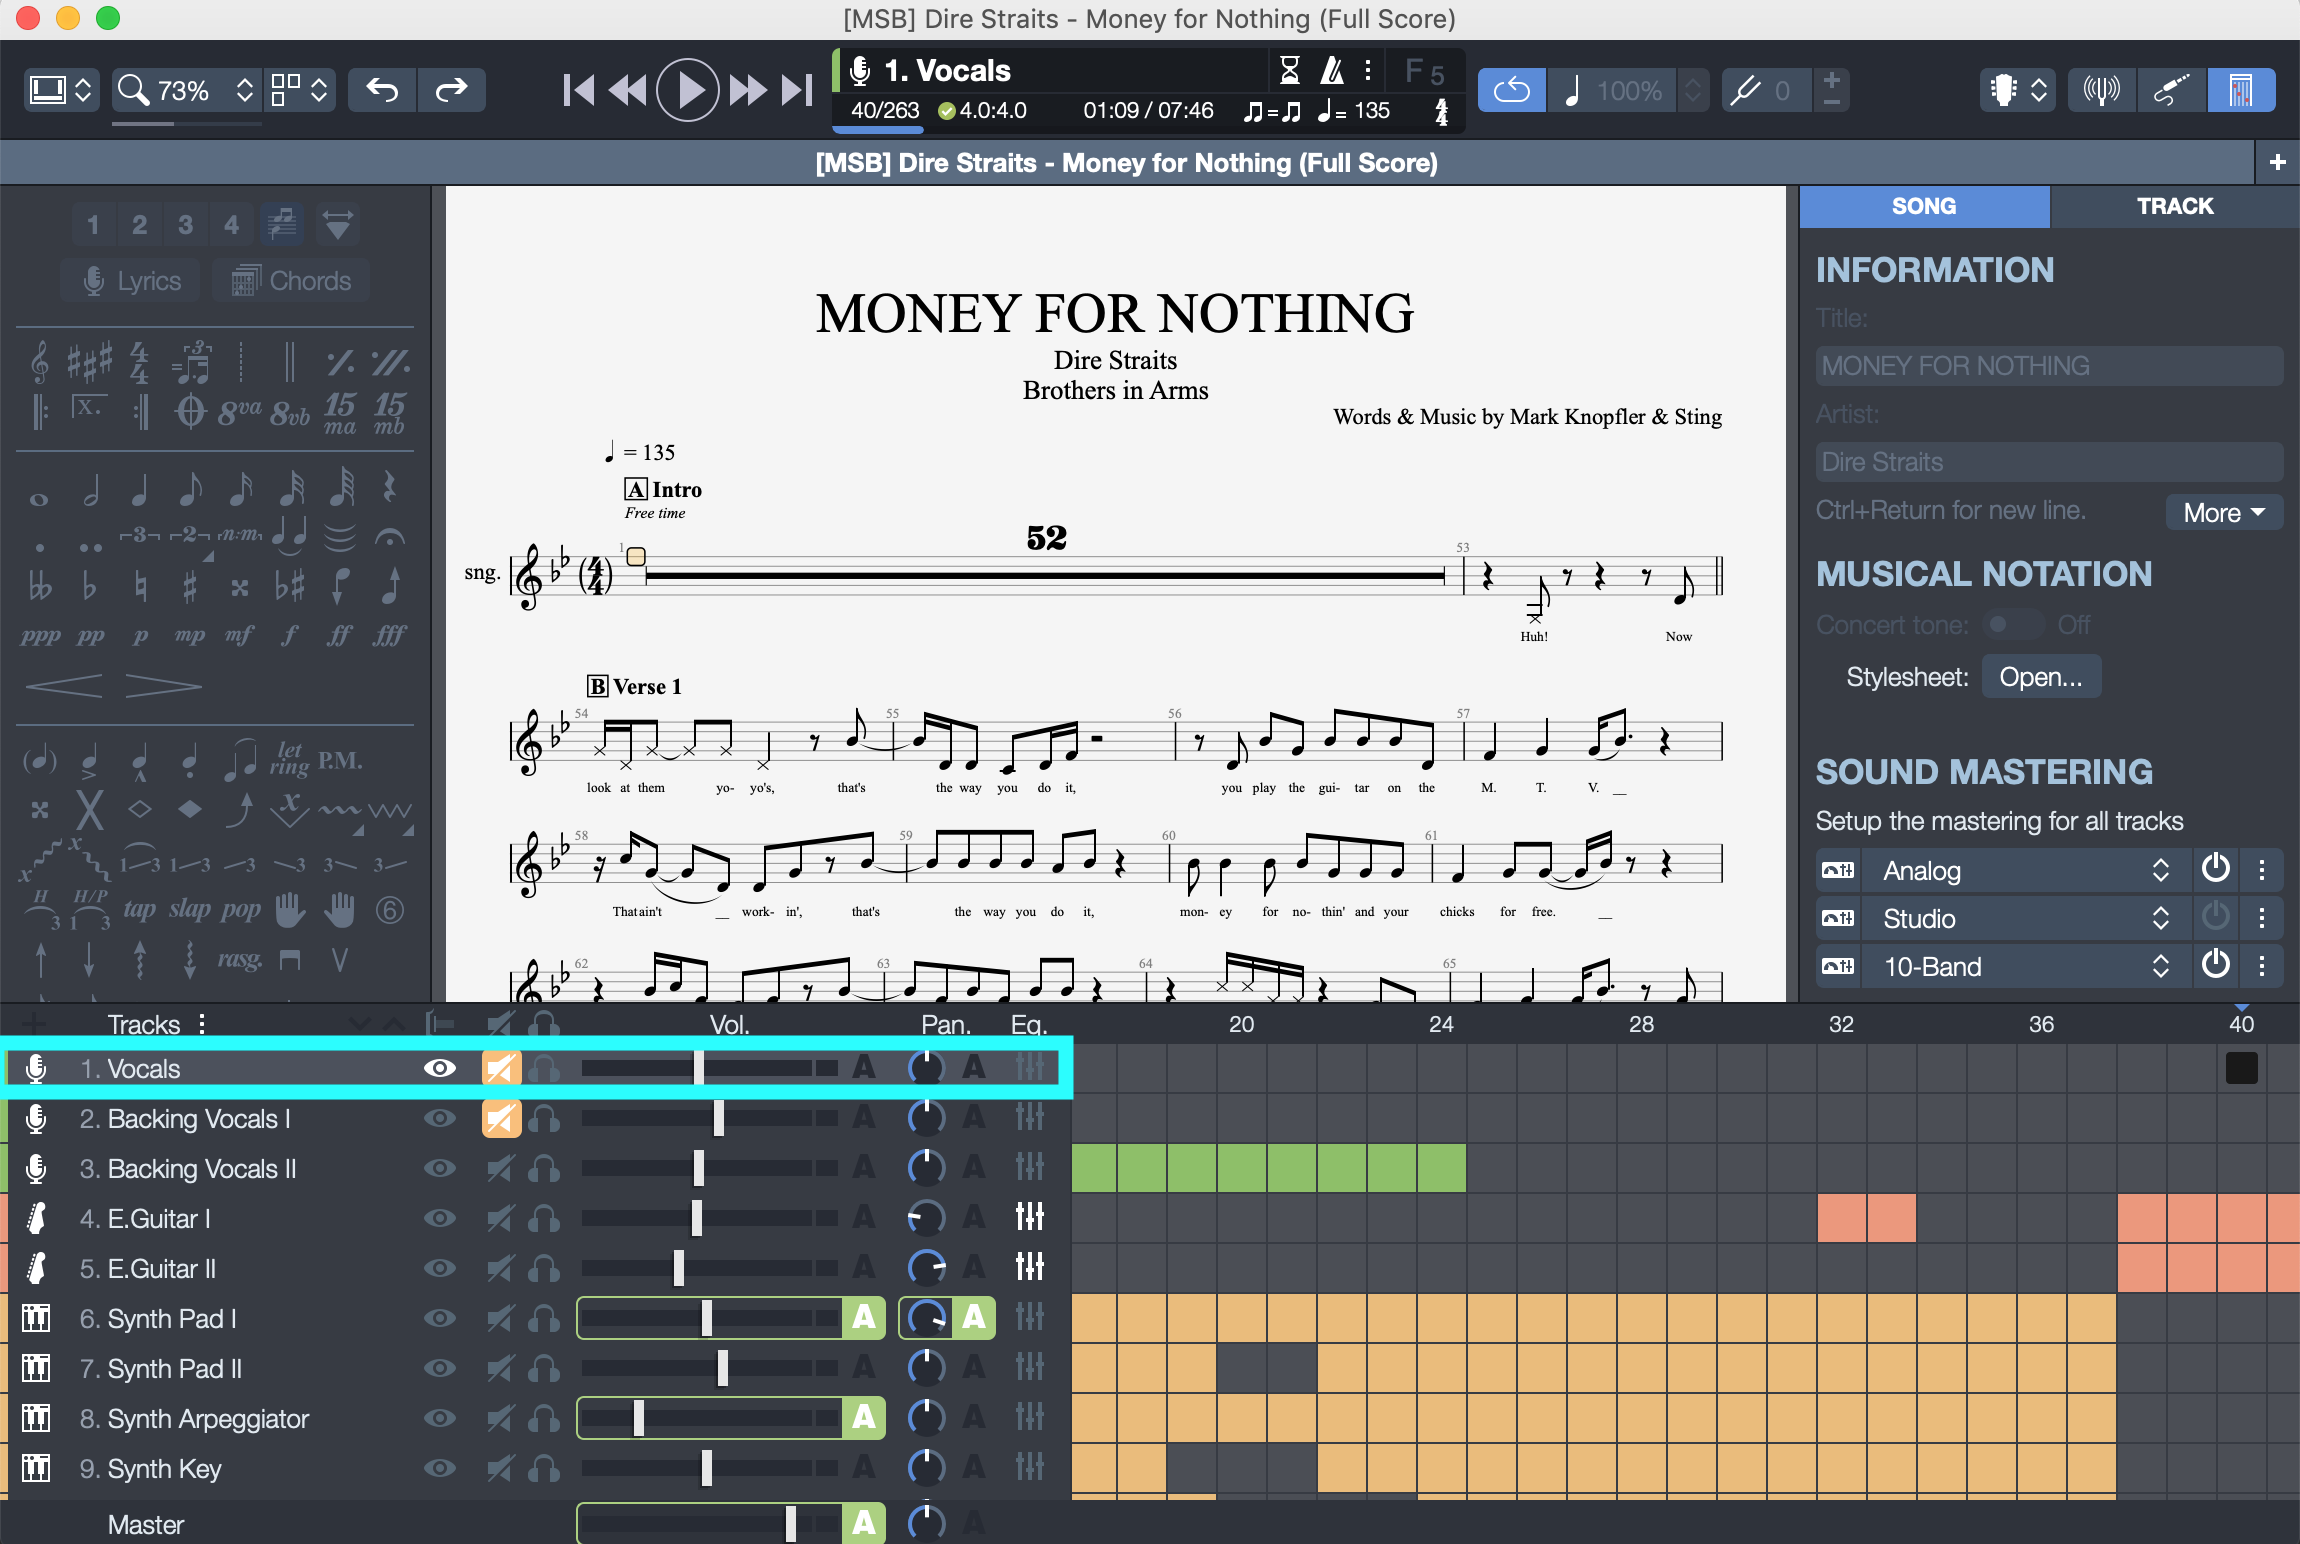Drag the volume slider on Vocals track
Screen dimensions: 2300x1544
tap(705, 1067)
